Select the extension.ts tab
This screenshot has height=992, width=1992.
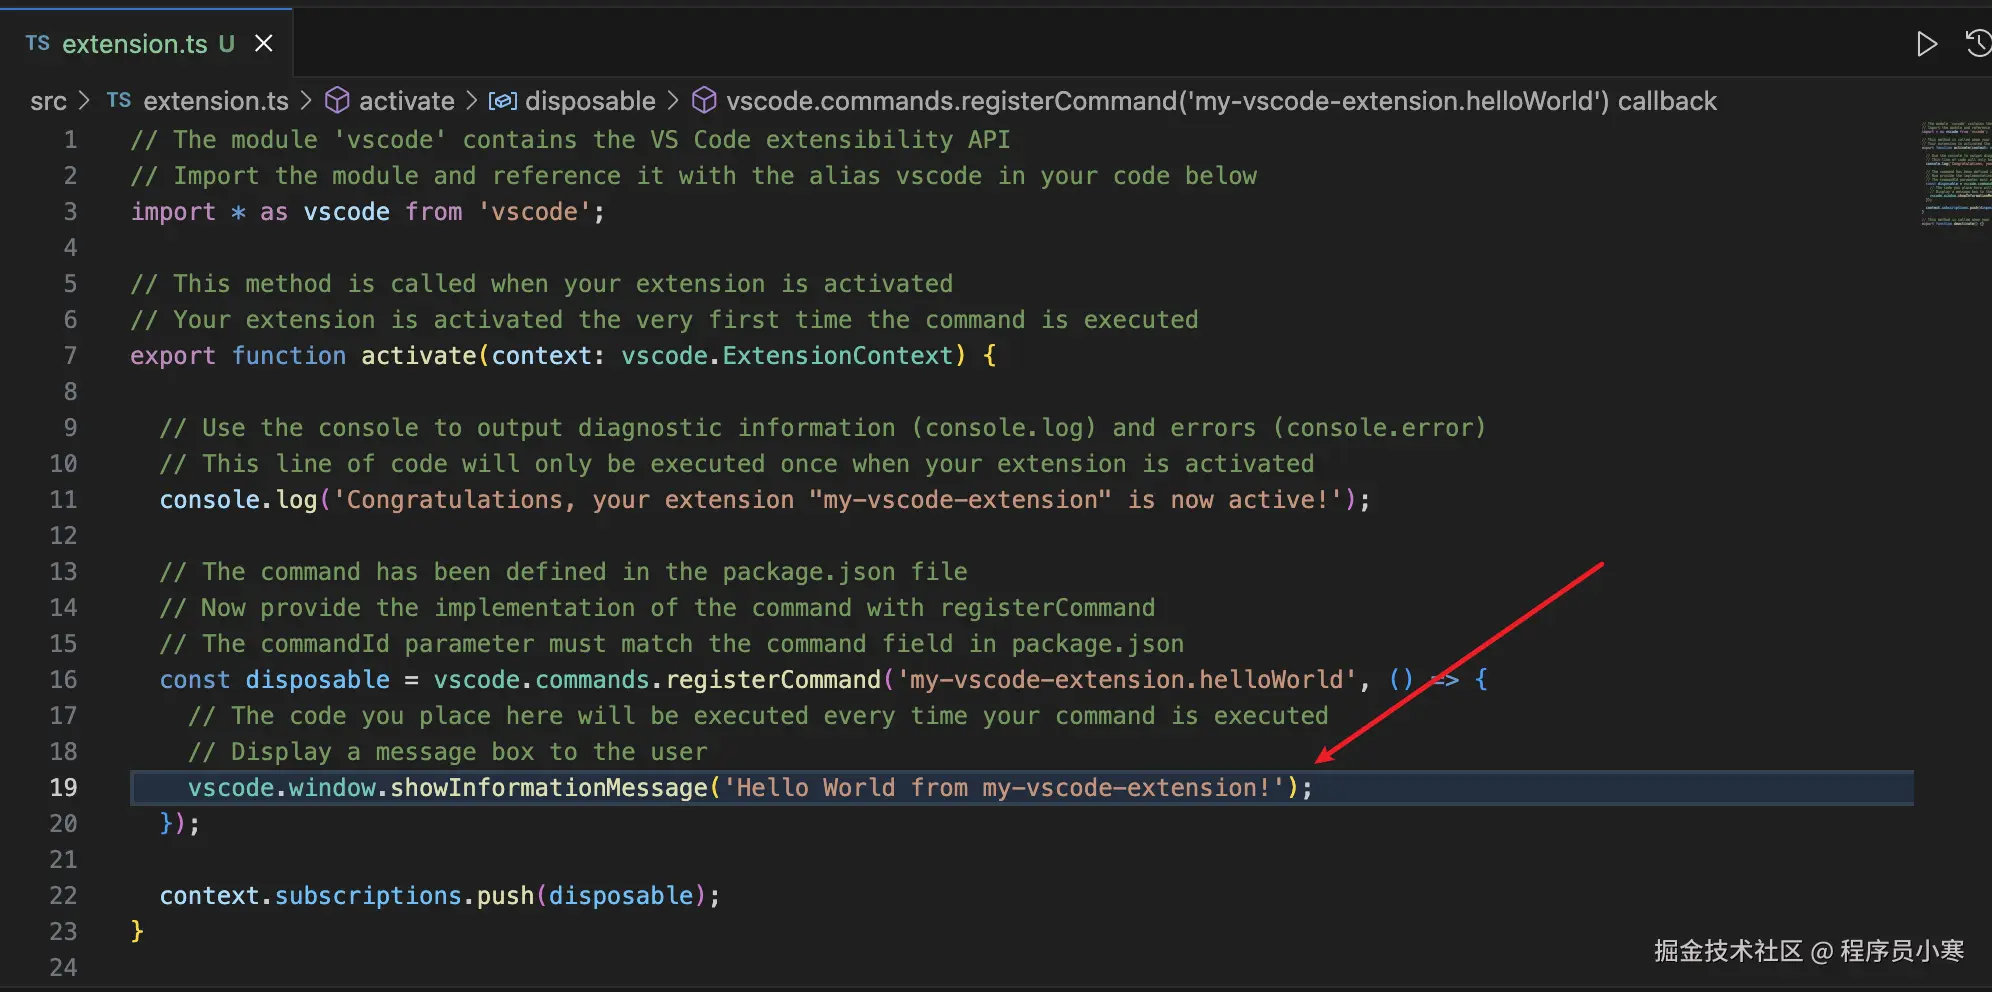[134, 44]
